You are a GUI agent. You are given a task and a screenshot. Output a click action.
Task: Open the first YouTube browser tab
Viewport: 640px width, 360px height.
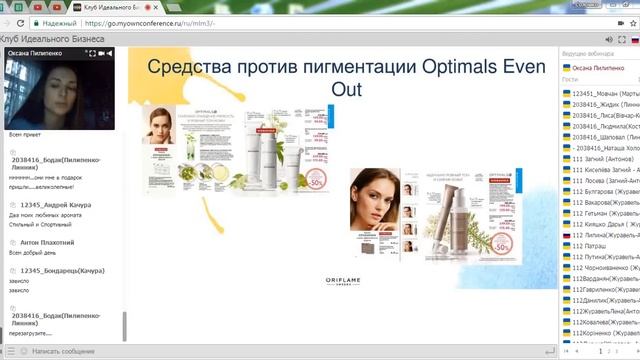pos(38,7)
